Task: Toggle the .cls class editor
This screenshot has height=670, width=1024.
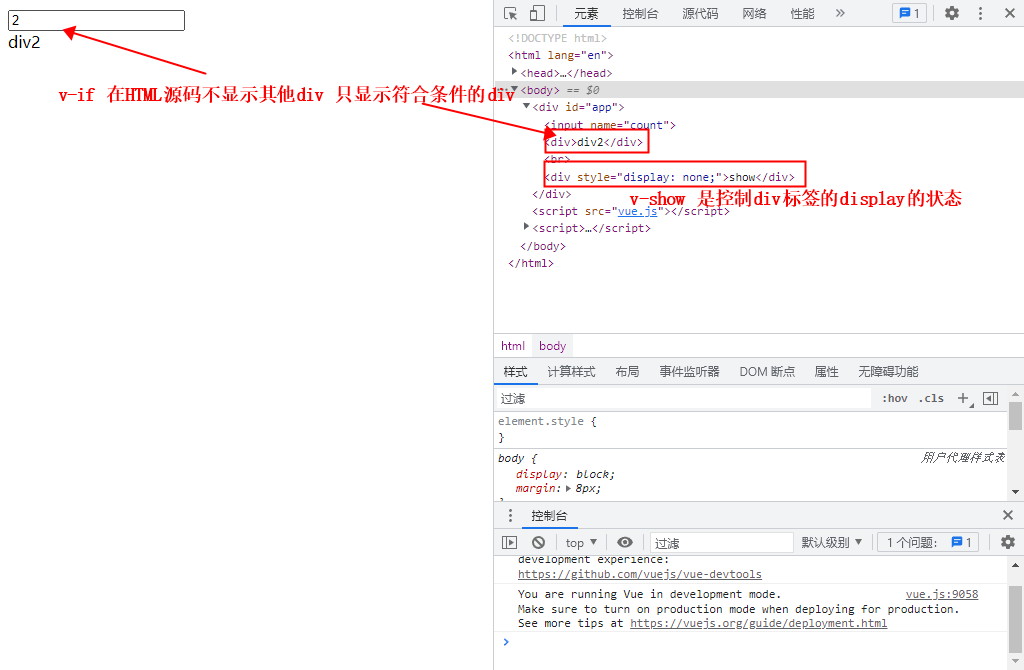Action: pos(931,398)
